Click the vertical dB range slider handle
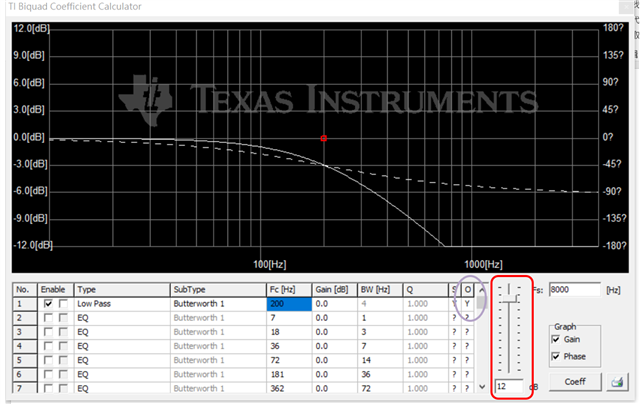Viewport: 640px width, 404px height. click(509, 299)
